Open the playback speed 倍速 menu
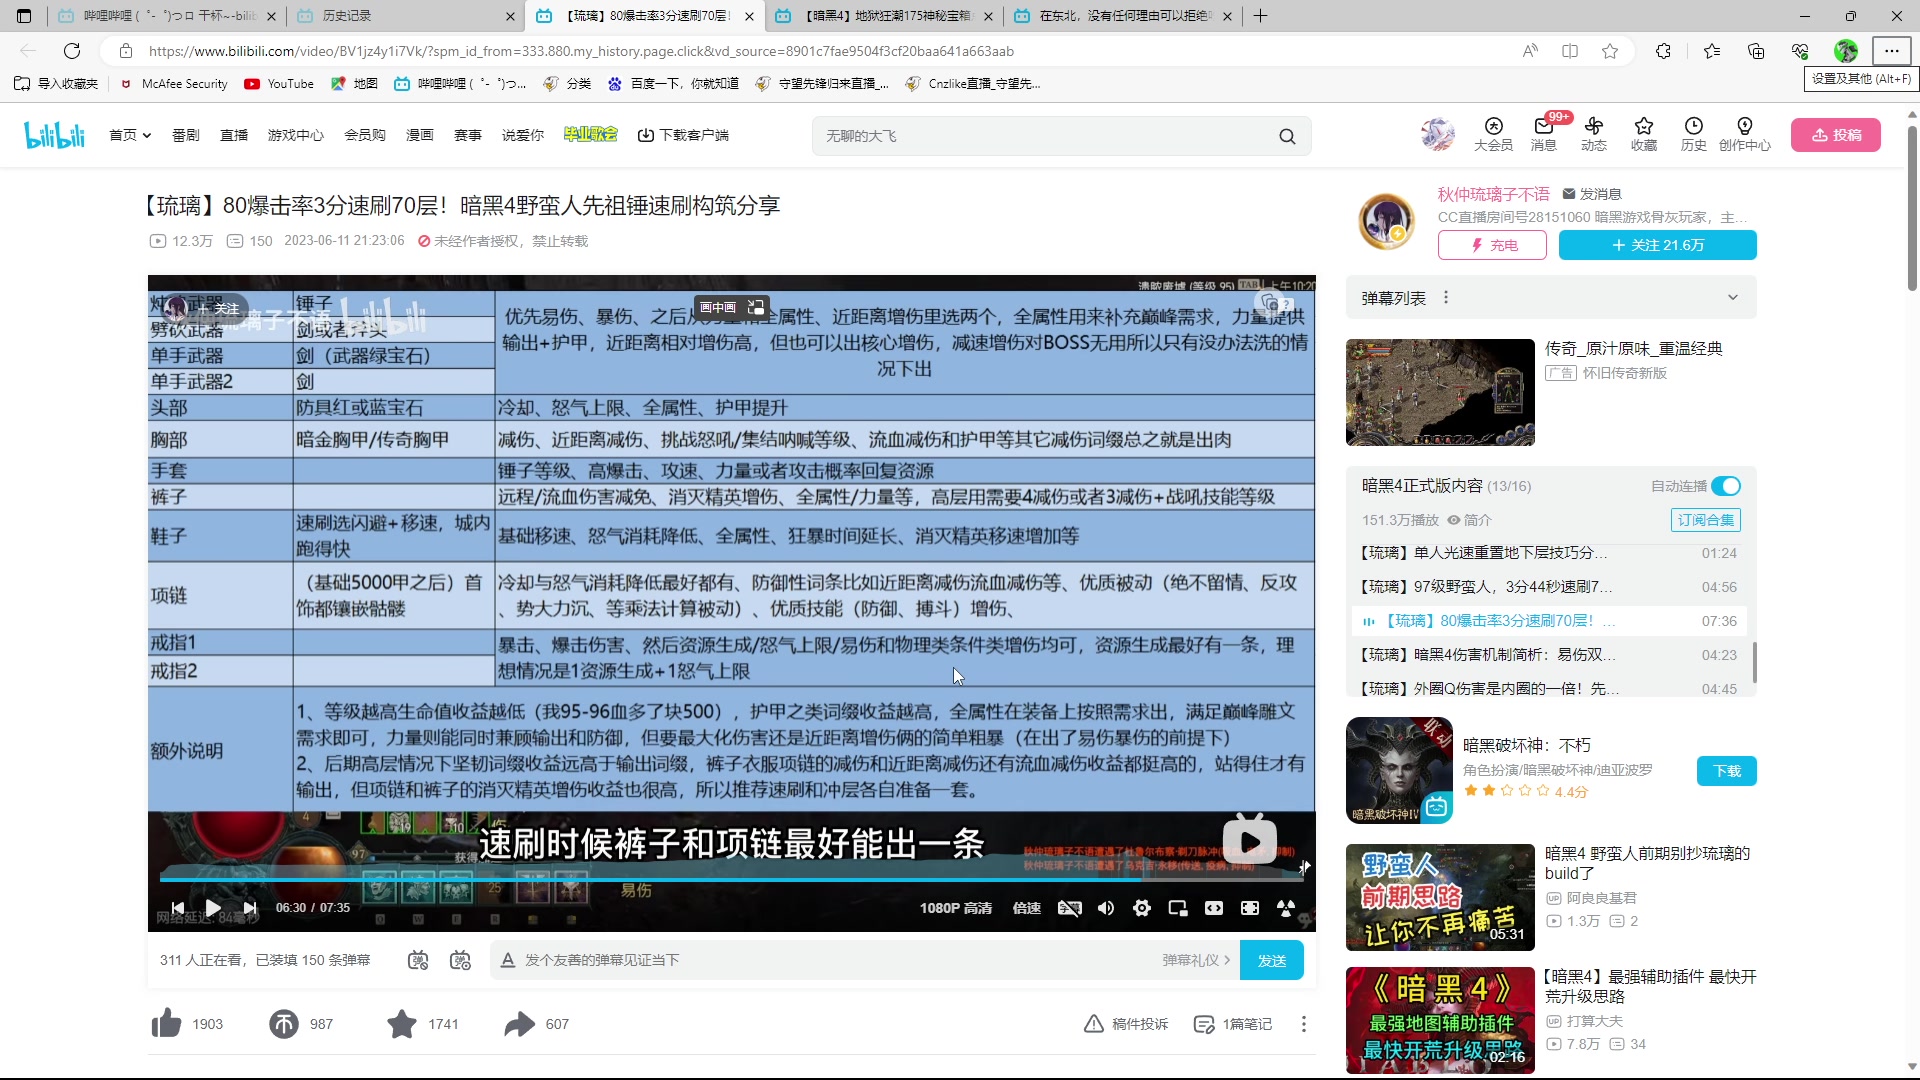 (x=1026, y=908)
